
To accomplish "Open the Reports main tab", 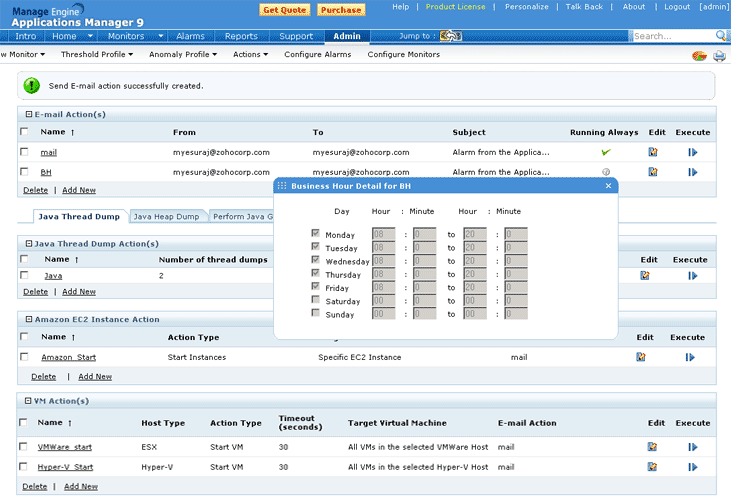I will (x=241, y=36).
